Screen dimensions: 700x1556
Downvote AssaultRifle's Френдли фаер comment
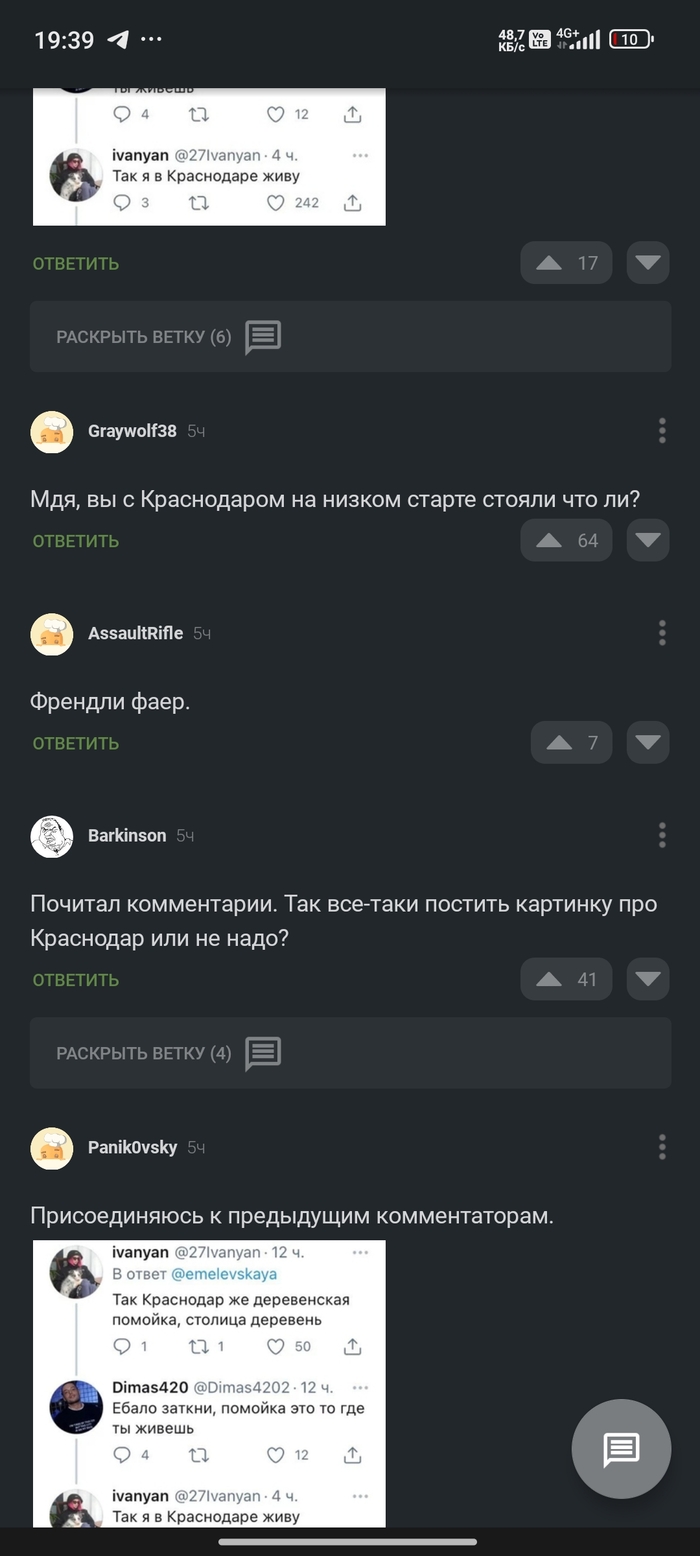click(648, 743)
